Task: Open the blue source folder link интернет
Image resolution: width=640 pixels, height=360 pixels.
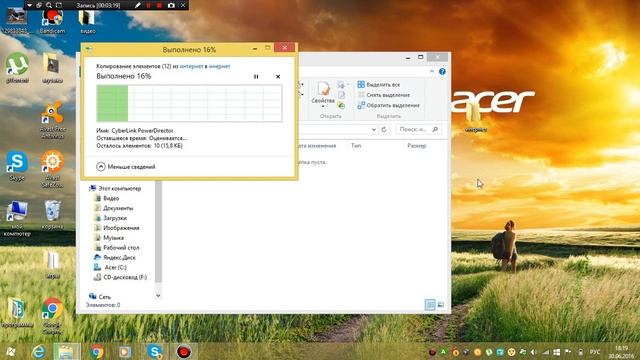Action: (191, 66)
